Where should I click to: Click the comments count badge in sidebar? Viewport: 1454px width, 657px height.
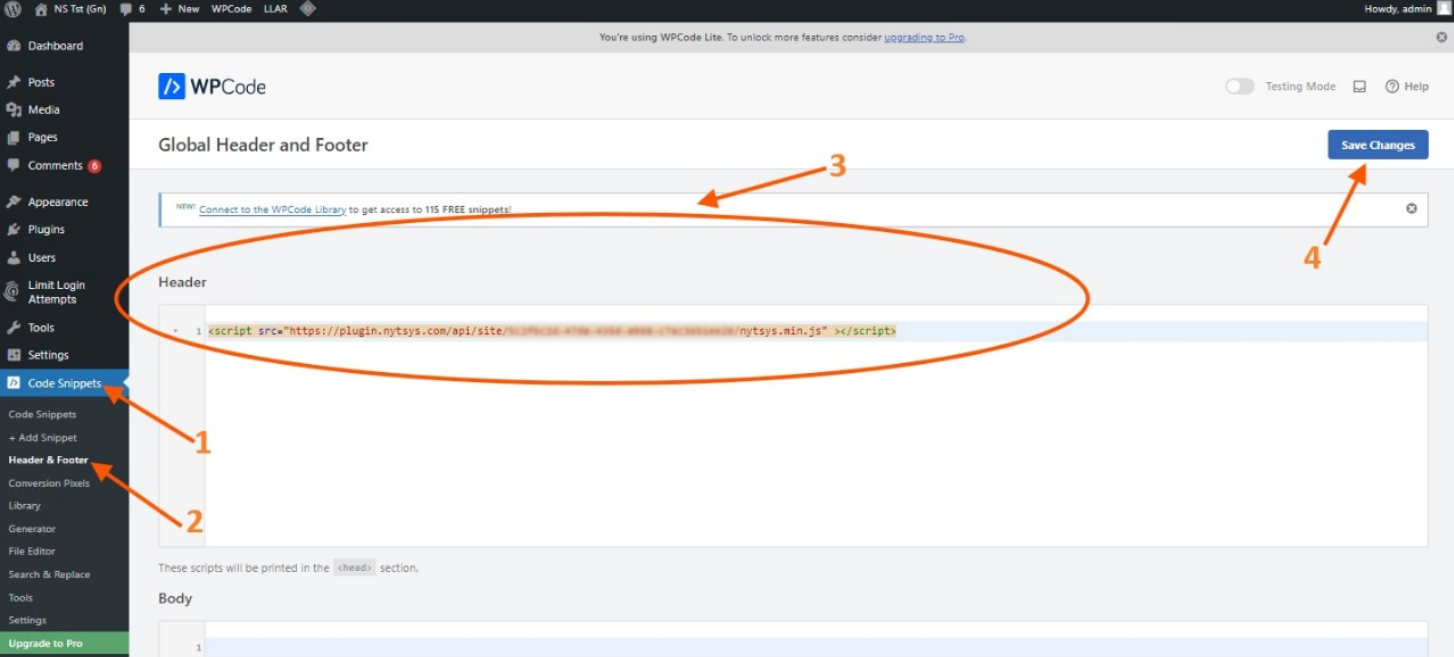click(x=94, y=166)
